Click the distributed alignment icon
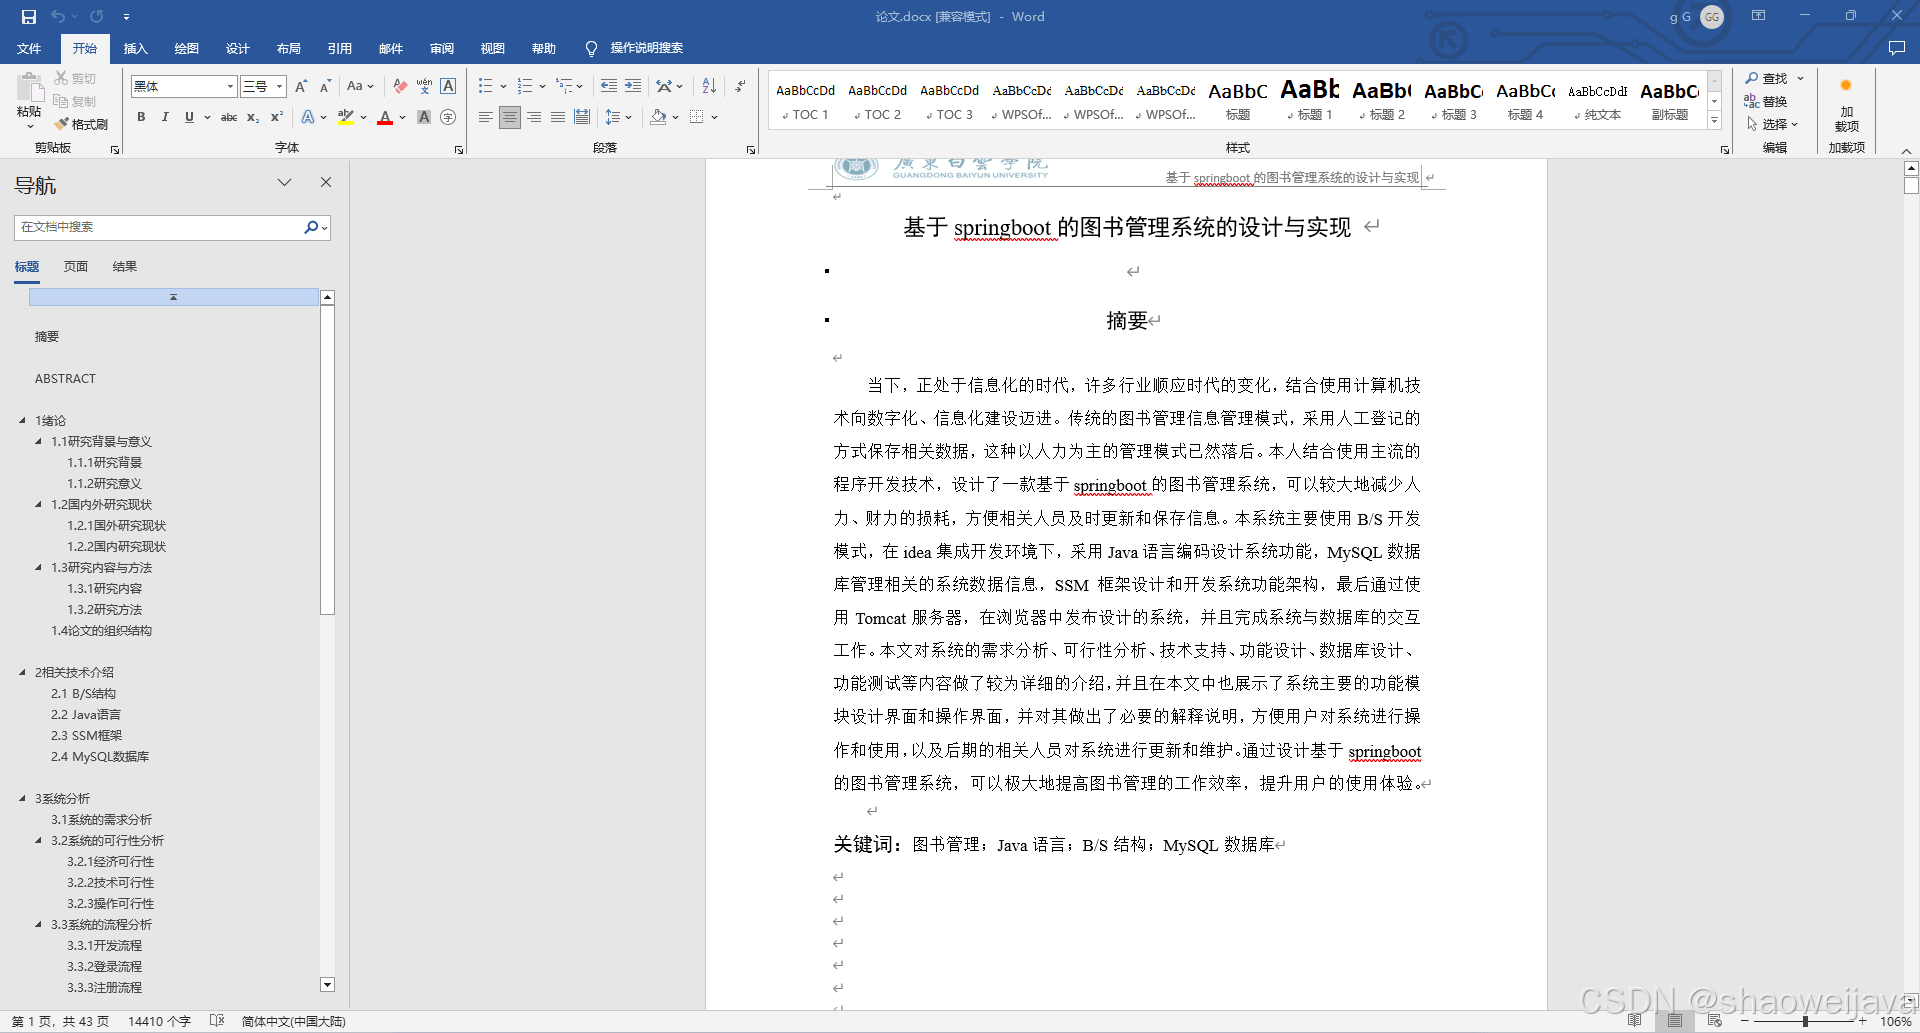 [582, 117]
